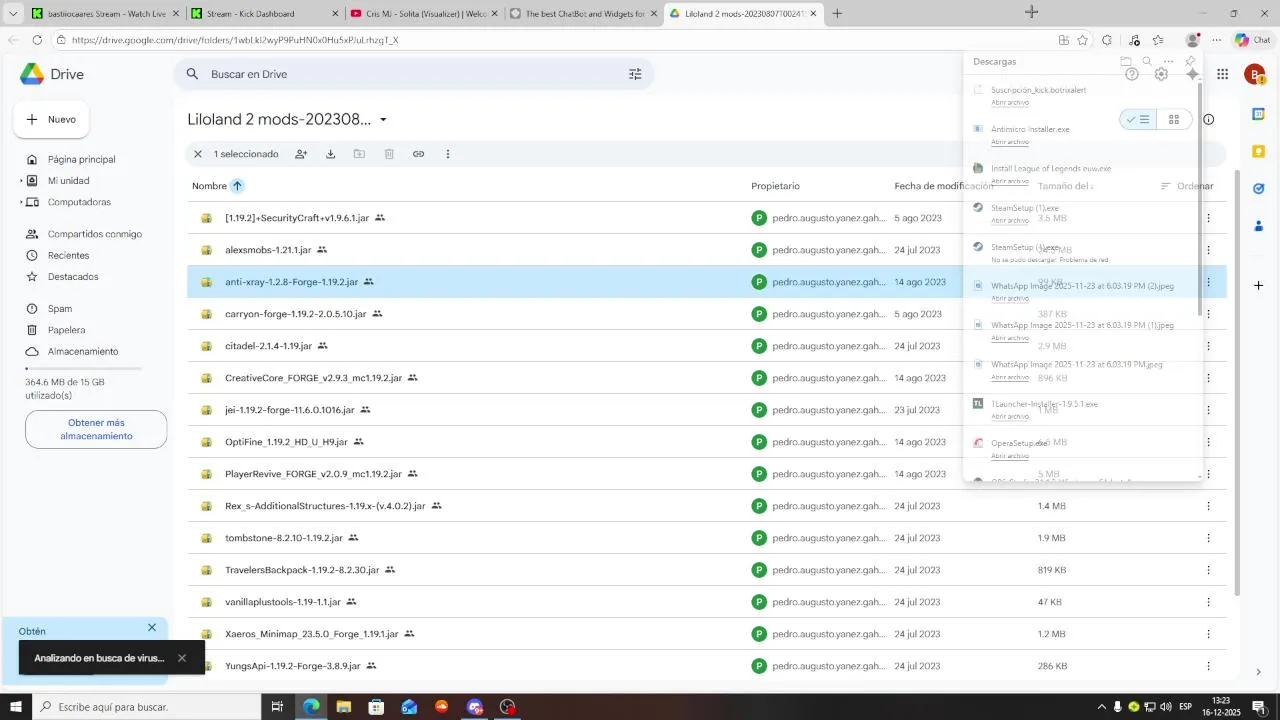The height and width of the screenshot is (720, 1280).
Task: Open Google Calendar in side panel
Action: 1259,114
